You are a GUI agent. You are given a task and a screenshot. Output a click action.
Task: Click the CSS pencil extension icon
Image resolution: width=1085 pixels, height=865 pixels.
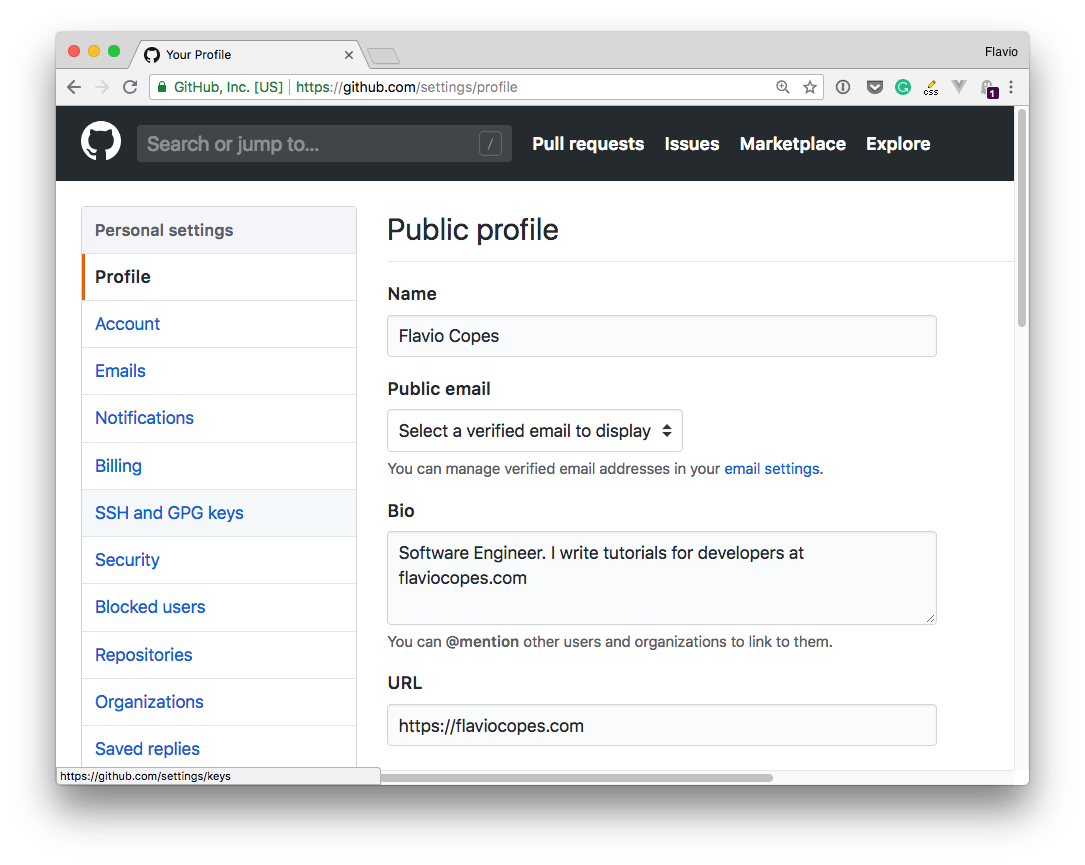pyautogui.click(x=931, y=87)
